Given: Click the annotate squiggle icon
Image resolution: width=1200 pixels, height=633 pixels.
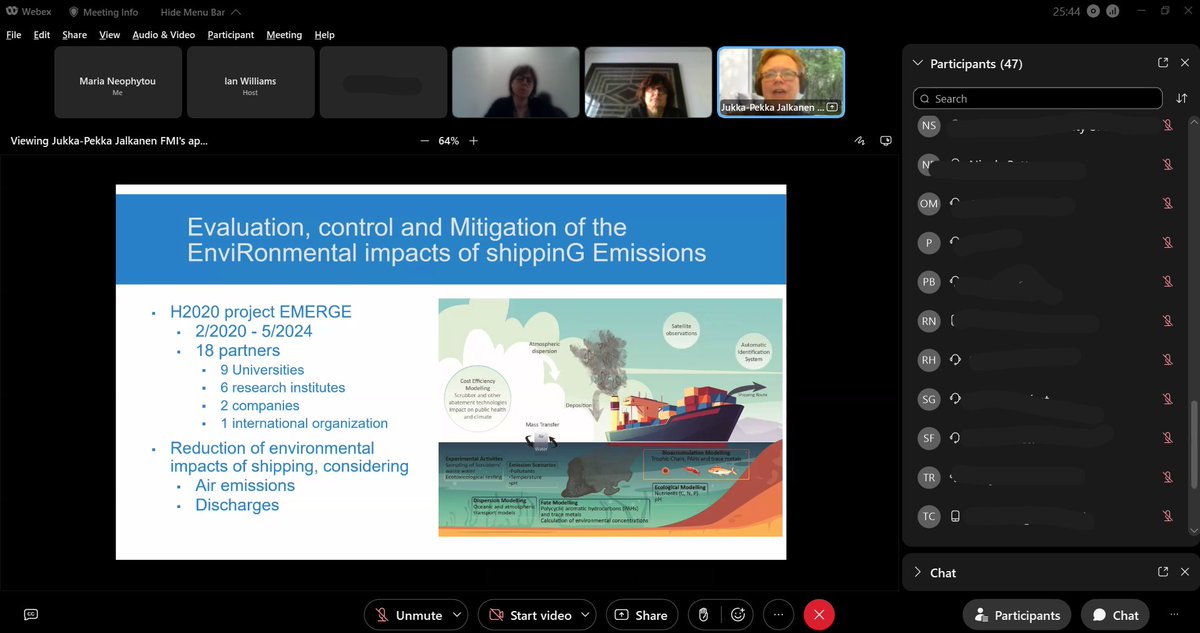Looking at the screenshot, I should 860,141.
